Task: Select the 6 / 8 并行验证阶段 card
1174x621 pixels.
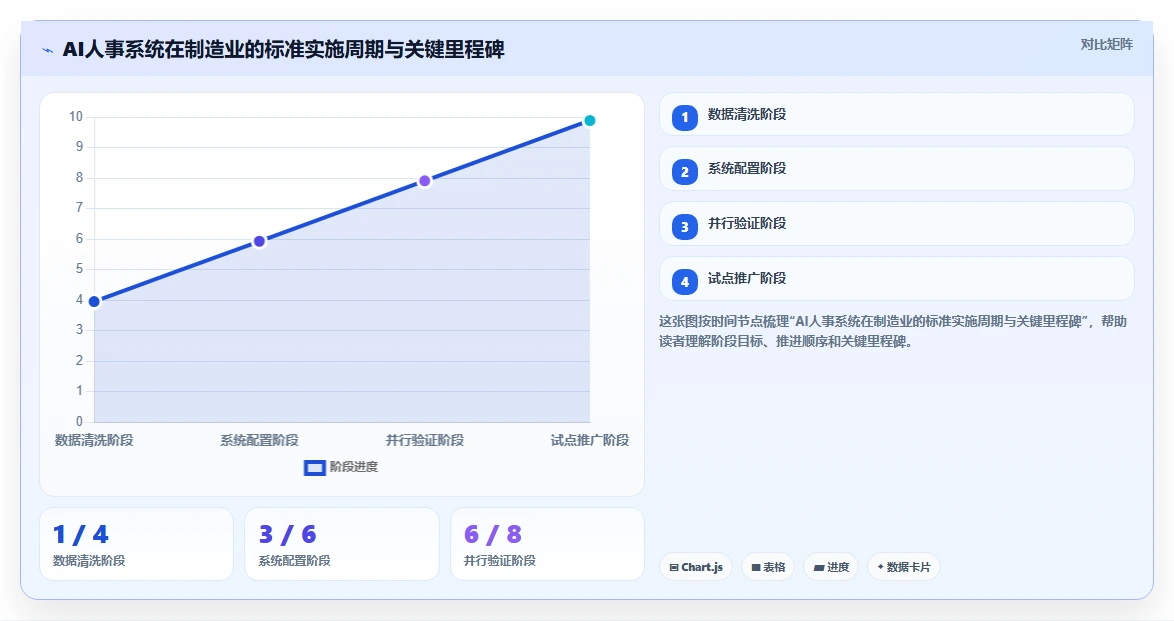Action: point(547,544)
